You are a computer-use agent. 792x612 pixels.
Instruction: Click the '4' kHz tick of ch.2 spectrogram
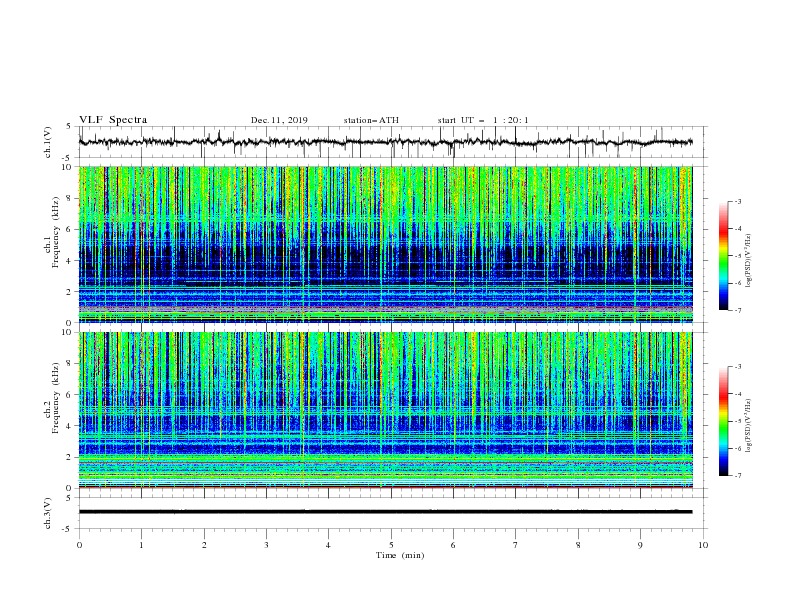(x=70, y=426)
